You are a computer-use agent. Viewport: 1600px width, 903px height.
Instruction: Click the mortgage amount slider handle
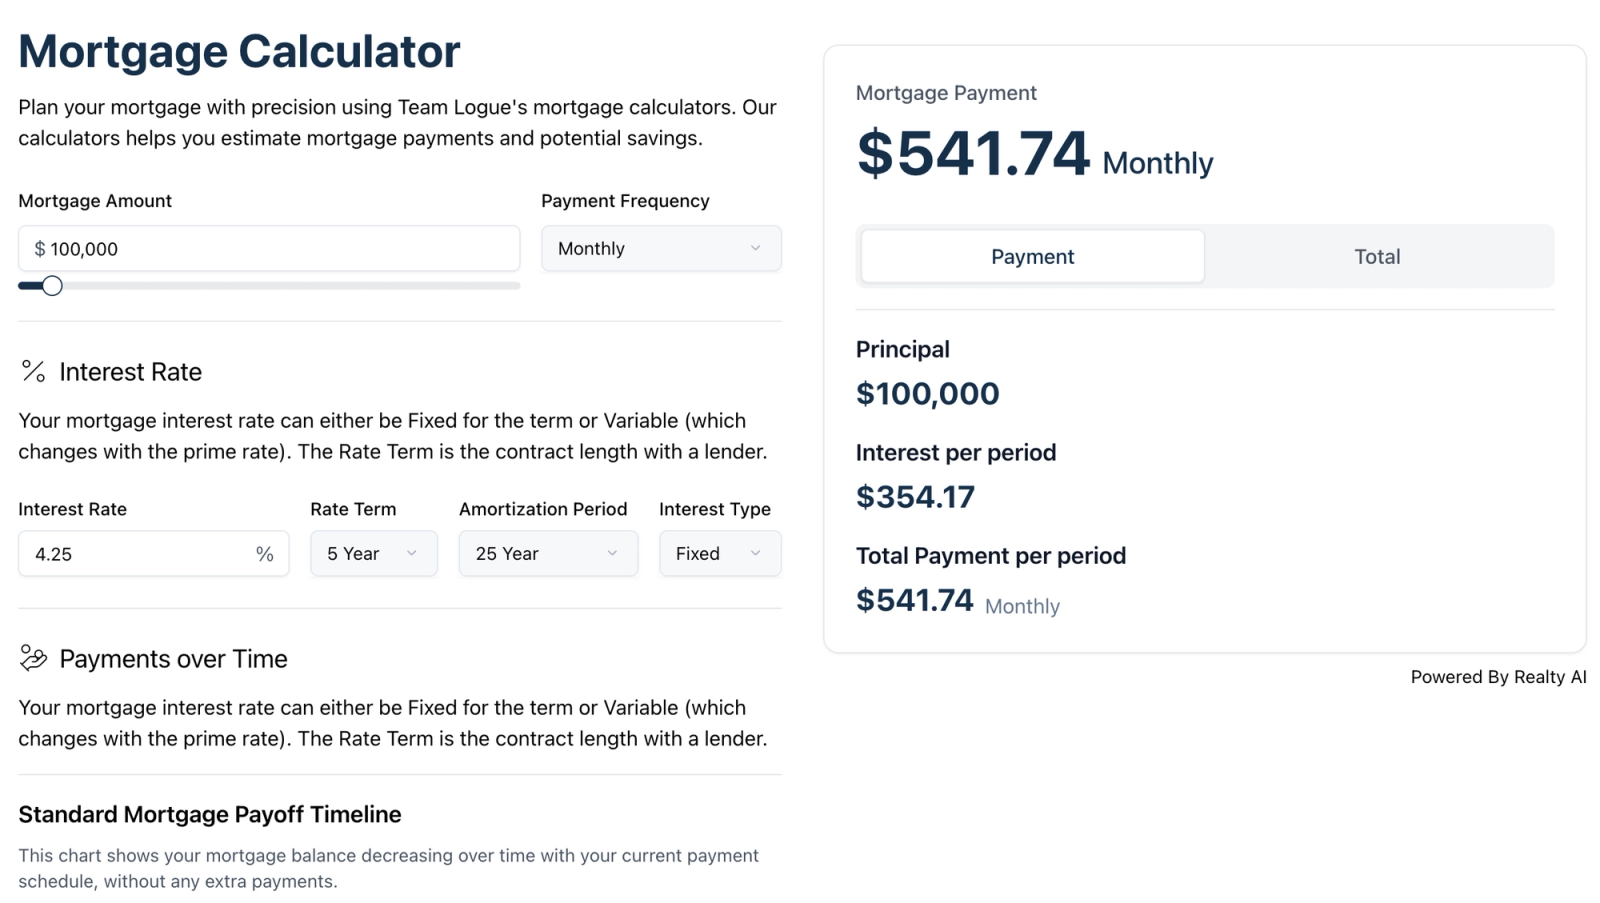click(x=52, y=286)
